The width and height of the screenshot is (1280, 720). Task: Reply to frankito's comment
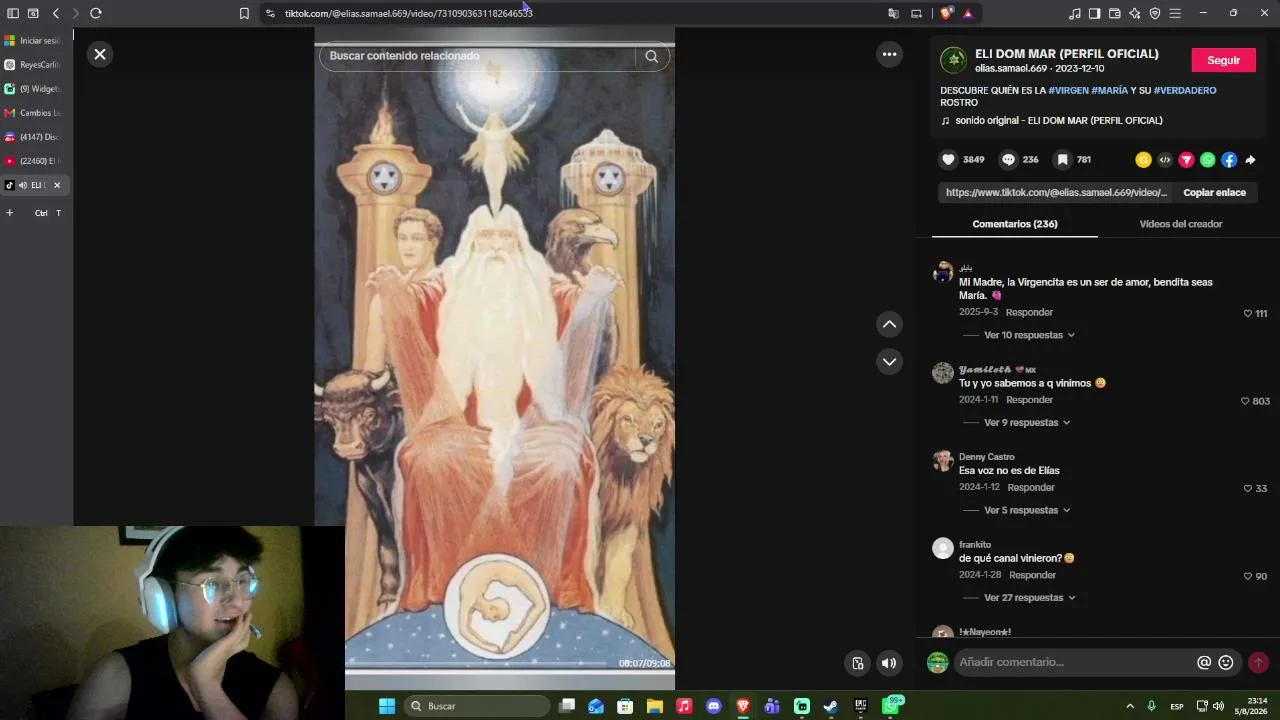point(1033,575)
